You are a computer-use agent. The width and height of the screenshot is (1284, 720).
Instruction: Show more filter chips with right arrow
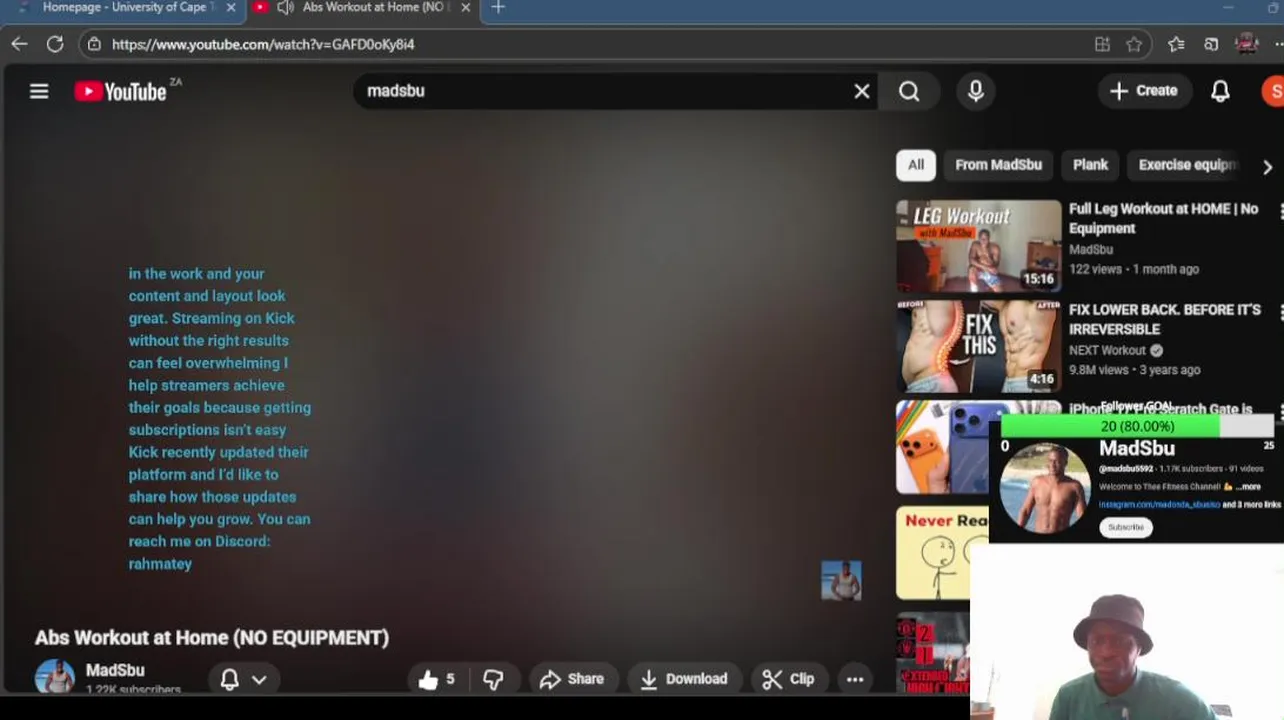[x=1267, y=167]
